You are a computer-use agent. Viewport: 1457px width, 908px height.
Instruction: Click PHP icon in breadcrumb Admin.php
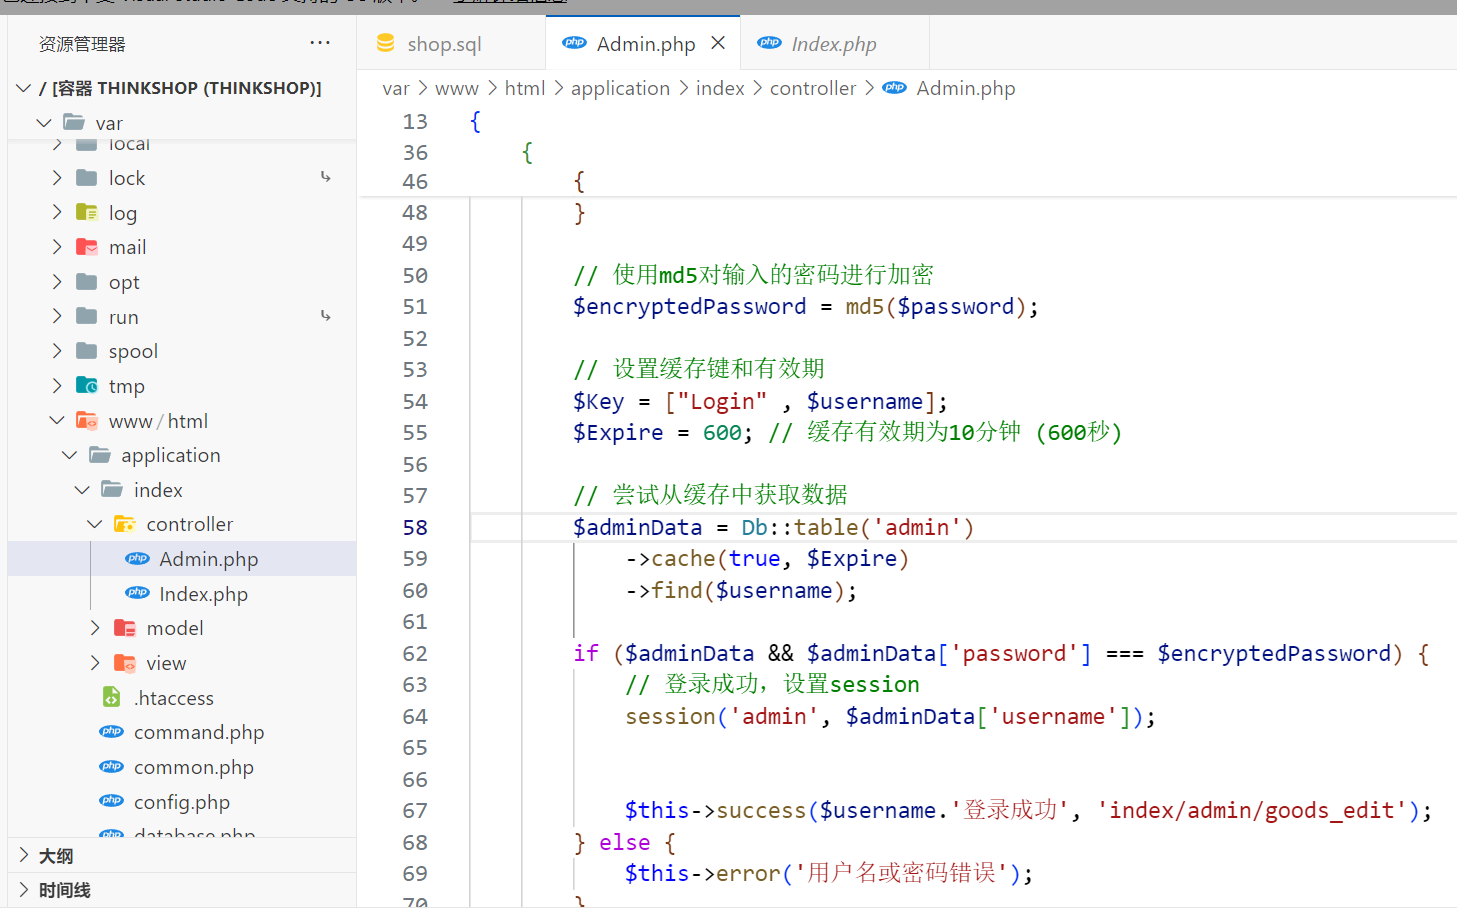[x=895, y=88]
